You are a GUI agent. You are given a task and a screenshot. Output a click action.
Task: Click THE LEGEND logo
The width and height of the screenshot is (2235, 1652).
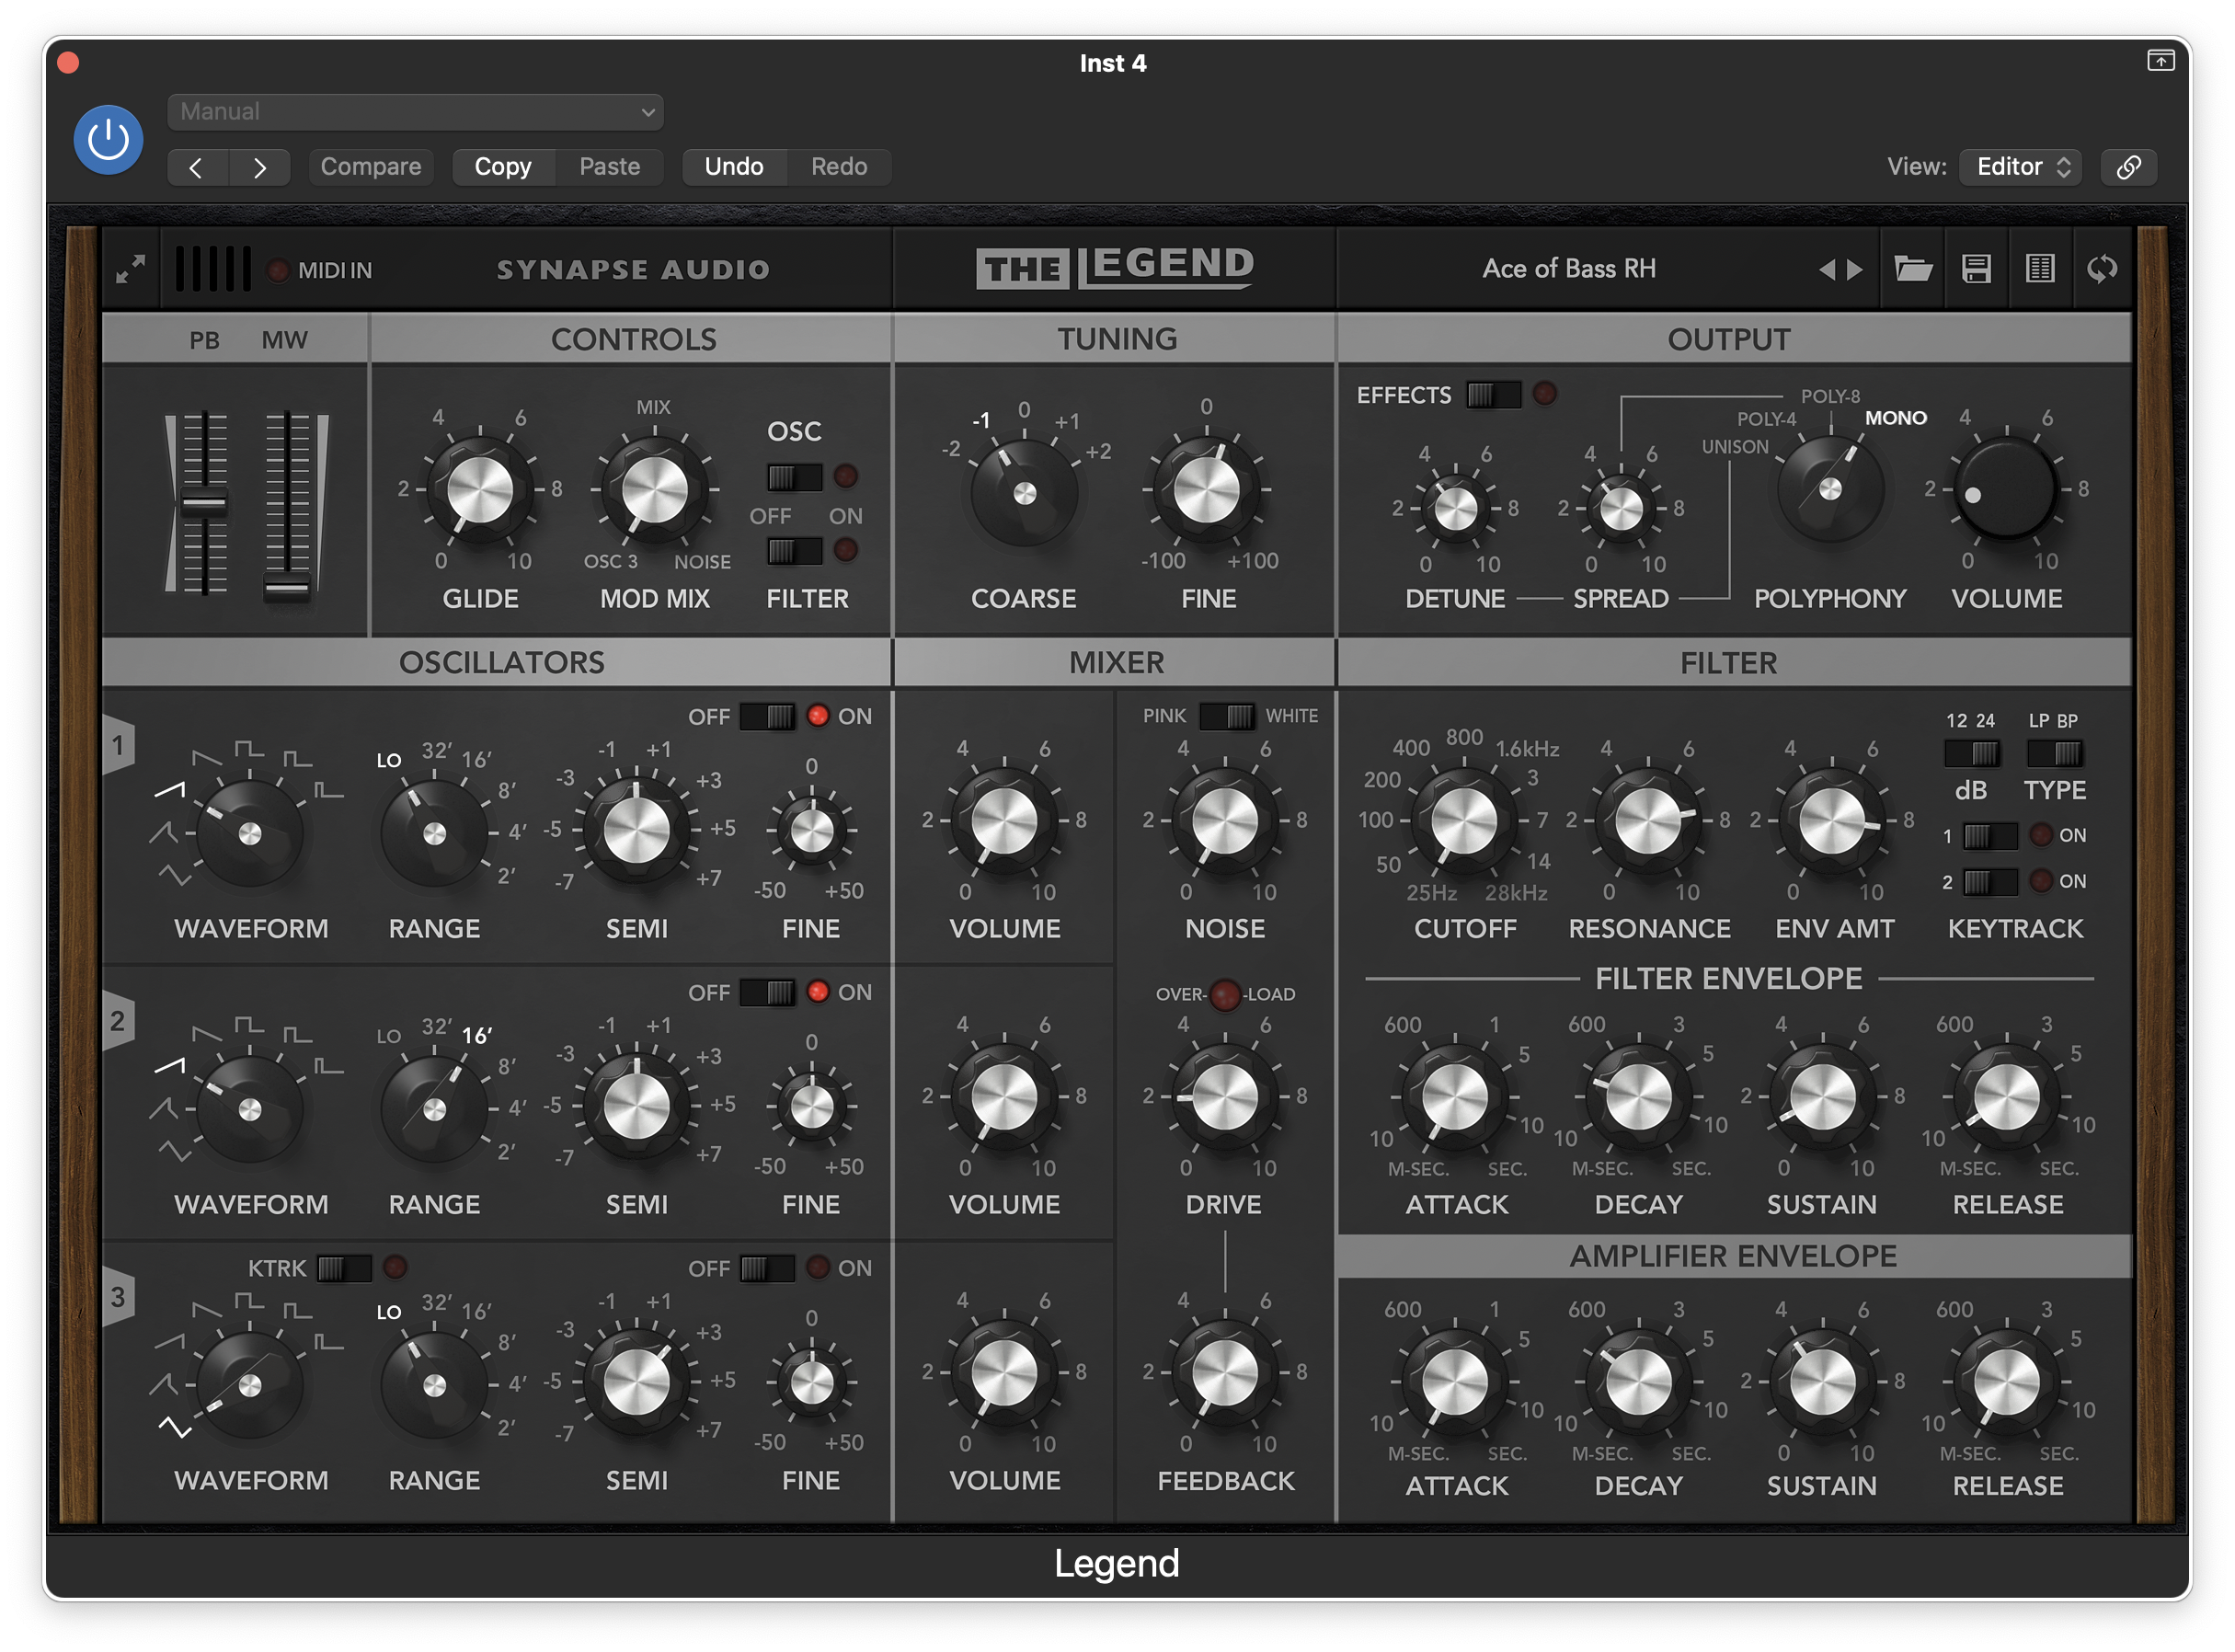pyautogui.click(x=1115, y=267)
